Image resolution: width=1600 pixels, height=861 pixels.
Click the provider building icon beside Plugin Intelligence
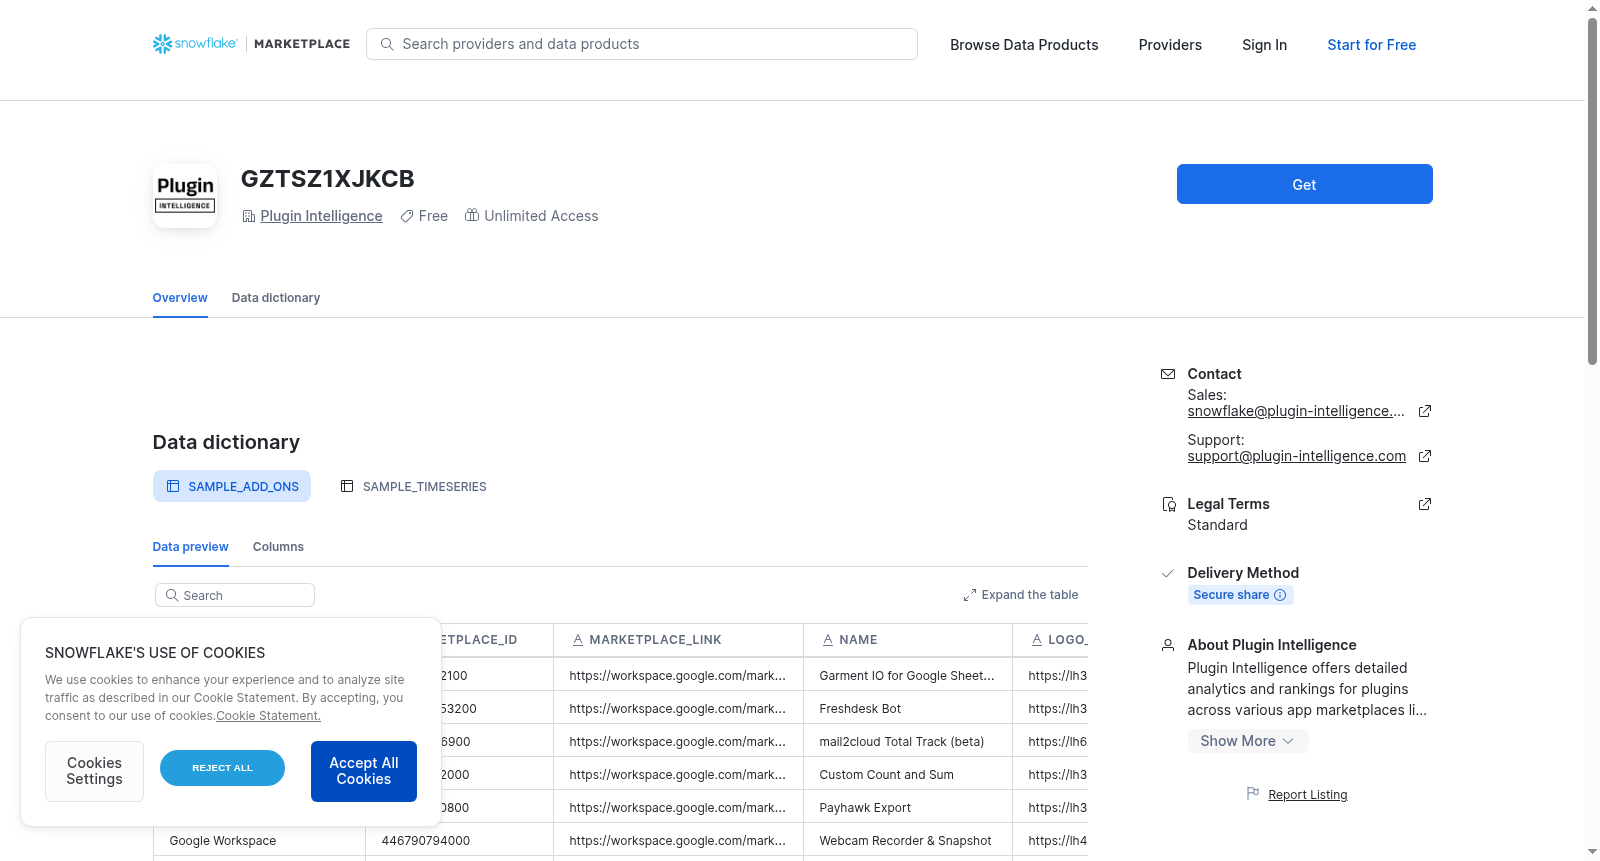tap(249, 216)
